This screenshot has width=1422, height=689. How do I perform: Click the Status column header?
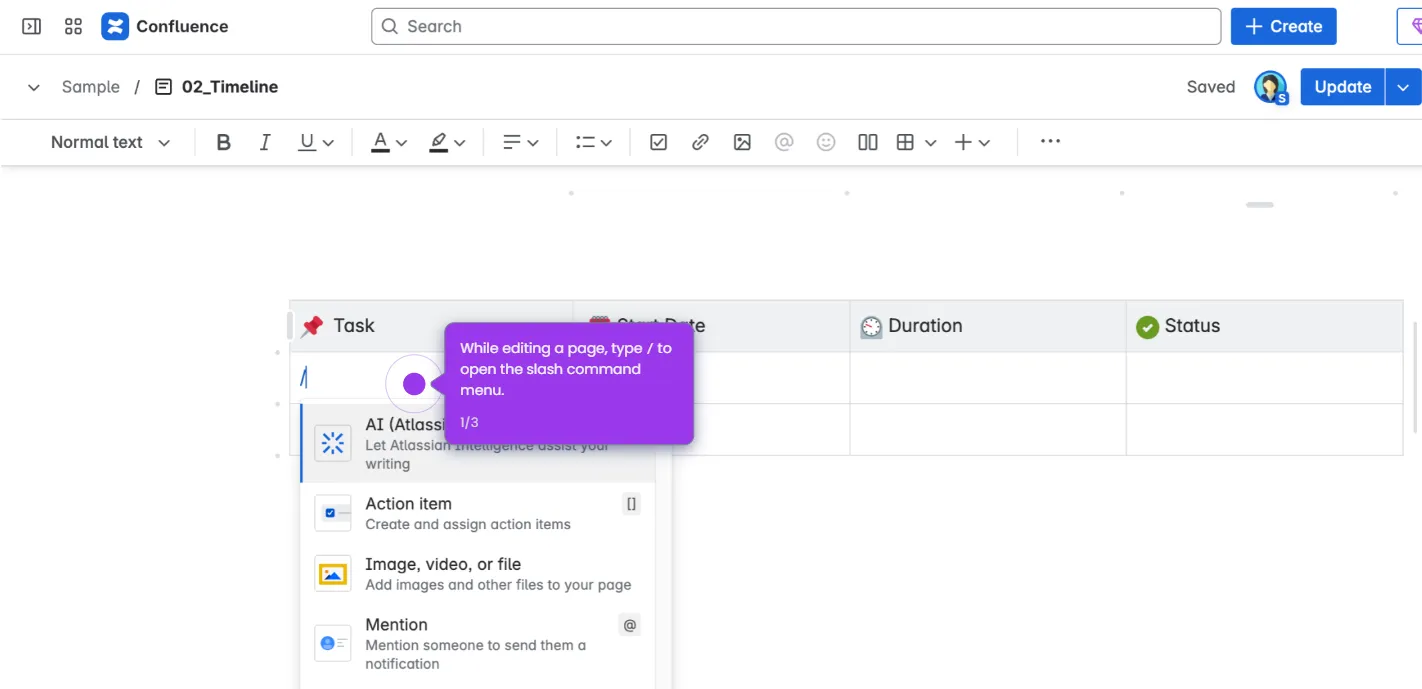[1264, 326]
